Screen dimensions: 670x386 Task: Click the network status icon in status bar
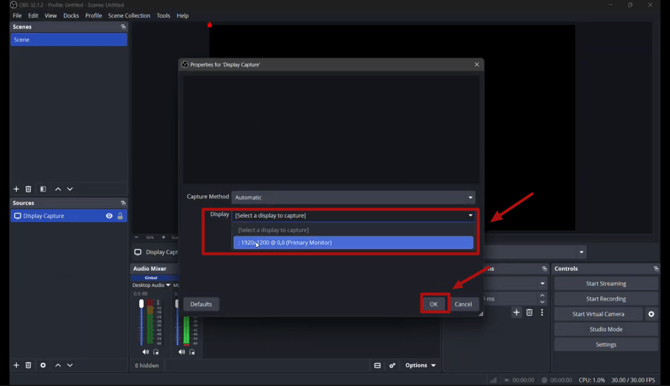tap(493, 380)
